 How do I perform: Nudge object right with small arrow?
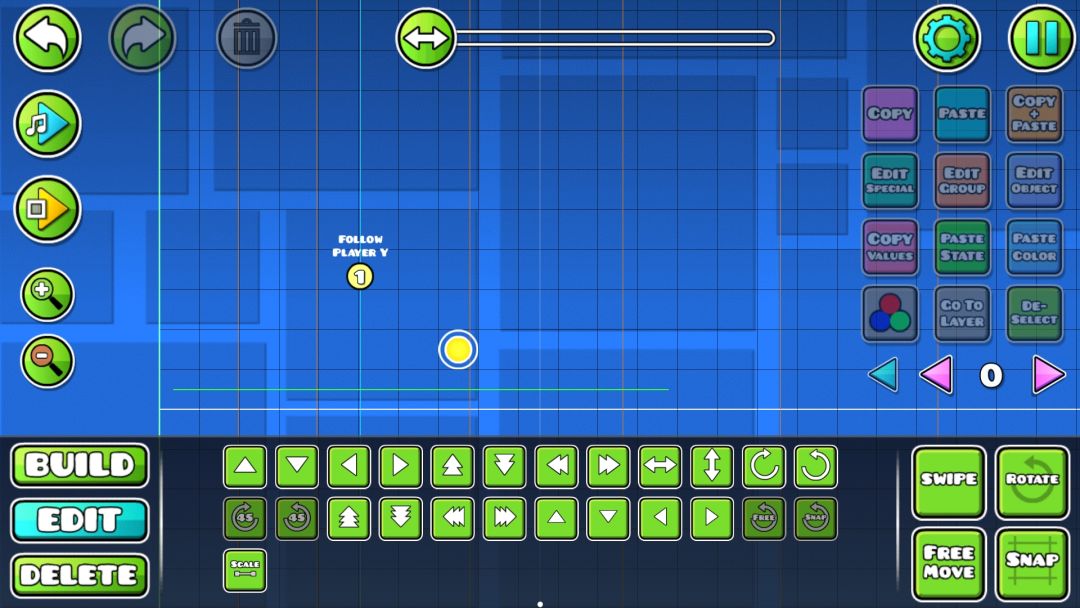pos(712,518)
